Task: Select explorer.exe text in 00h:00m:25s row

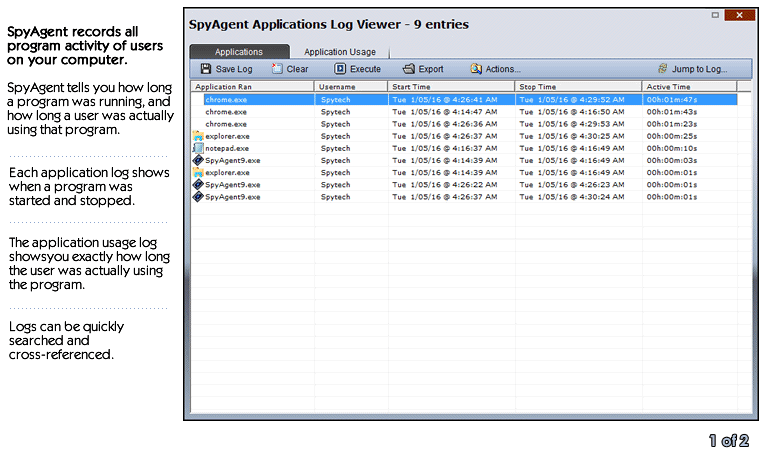Action: click(x=228, y=136)
